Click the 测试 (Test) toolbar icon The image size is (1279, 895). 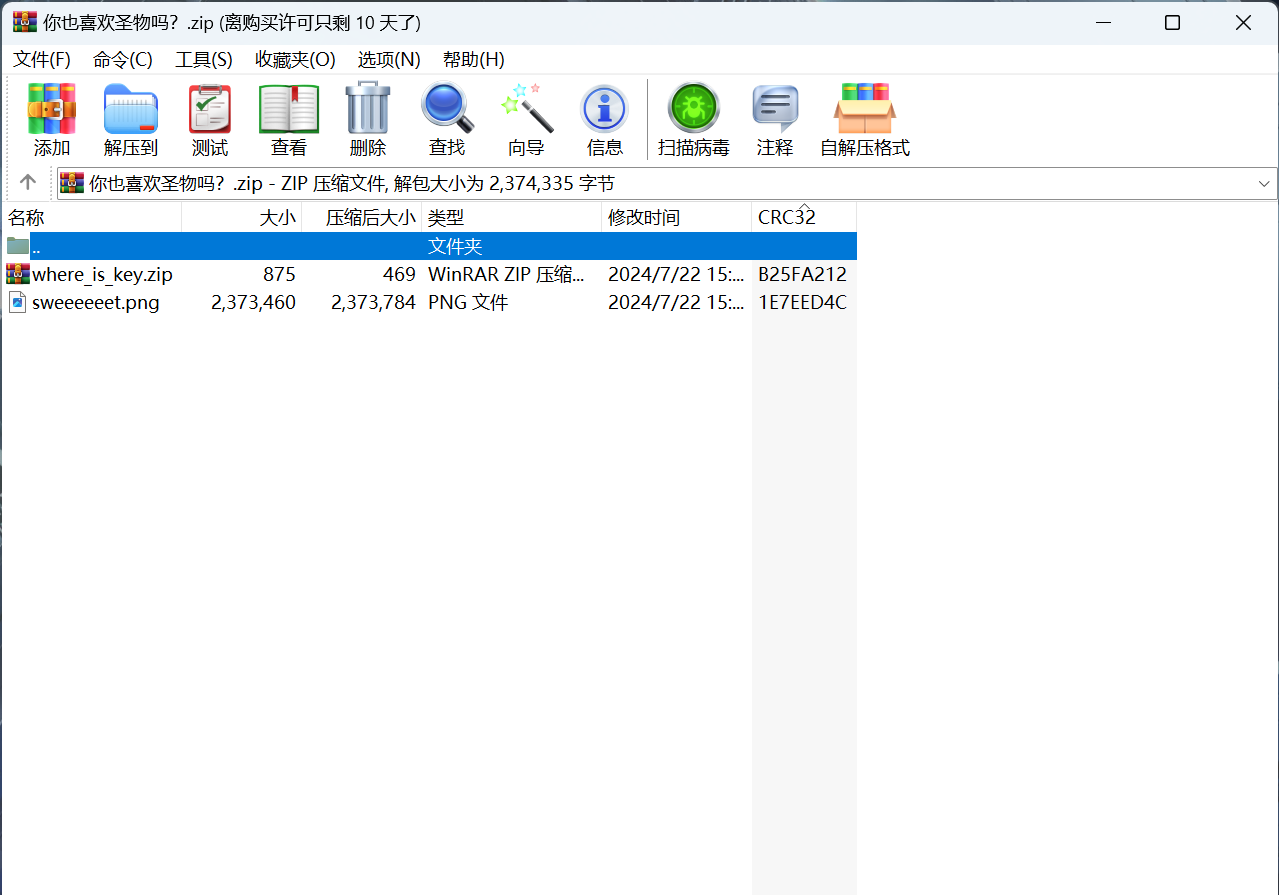pos(210,109)
